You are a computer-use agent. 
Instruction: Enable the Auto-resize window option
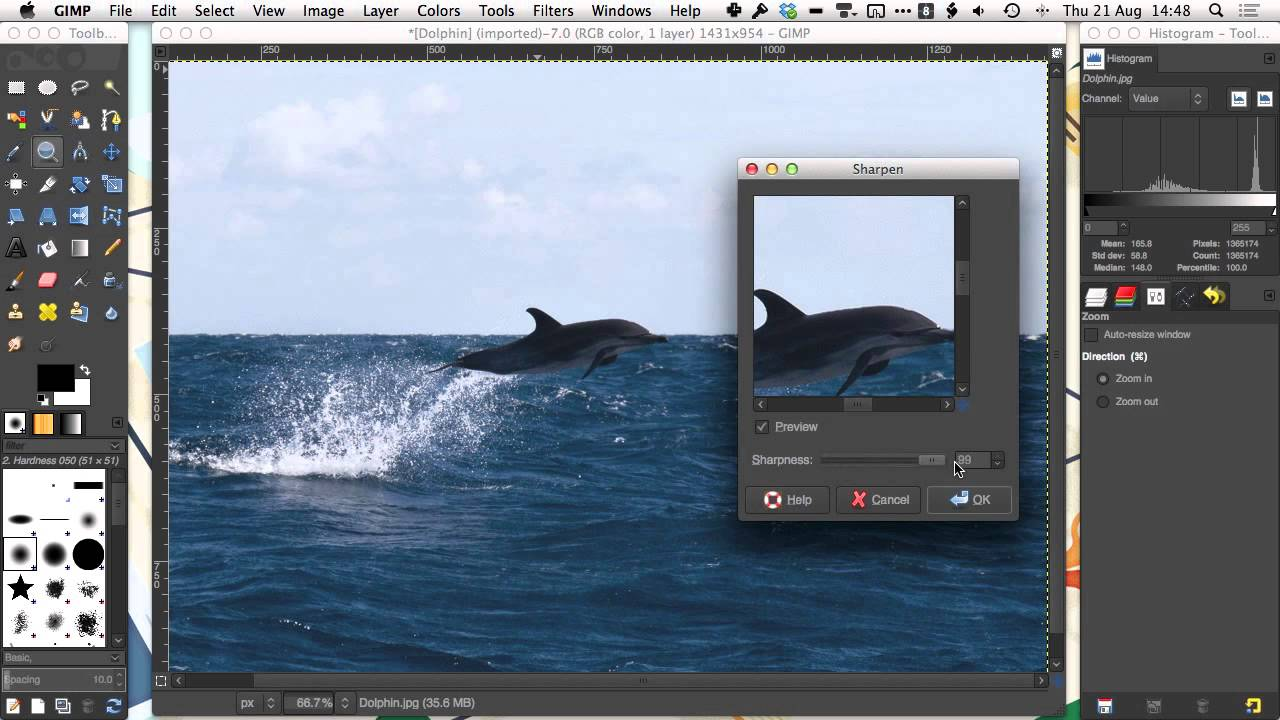pyautogui.click(x=1092, y=334)
